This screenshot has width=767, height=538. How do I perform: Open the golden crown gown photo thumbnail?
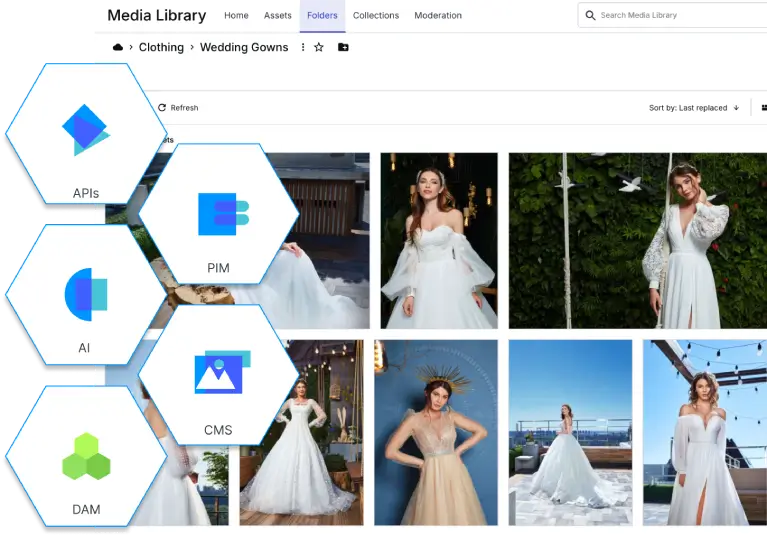(435, 432)
